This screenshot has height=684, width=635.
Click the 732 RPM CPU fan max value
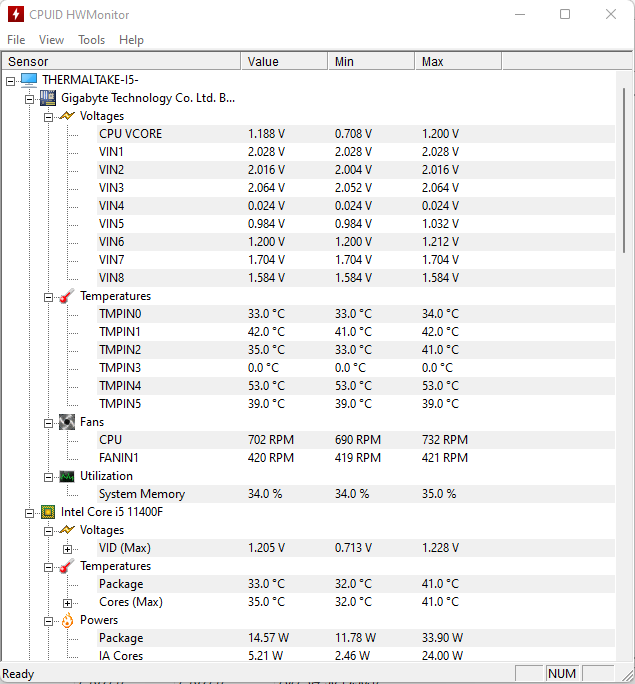444,440
